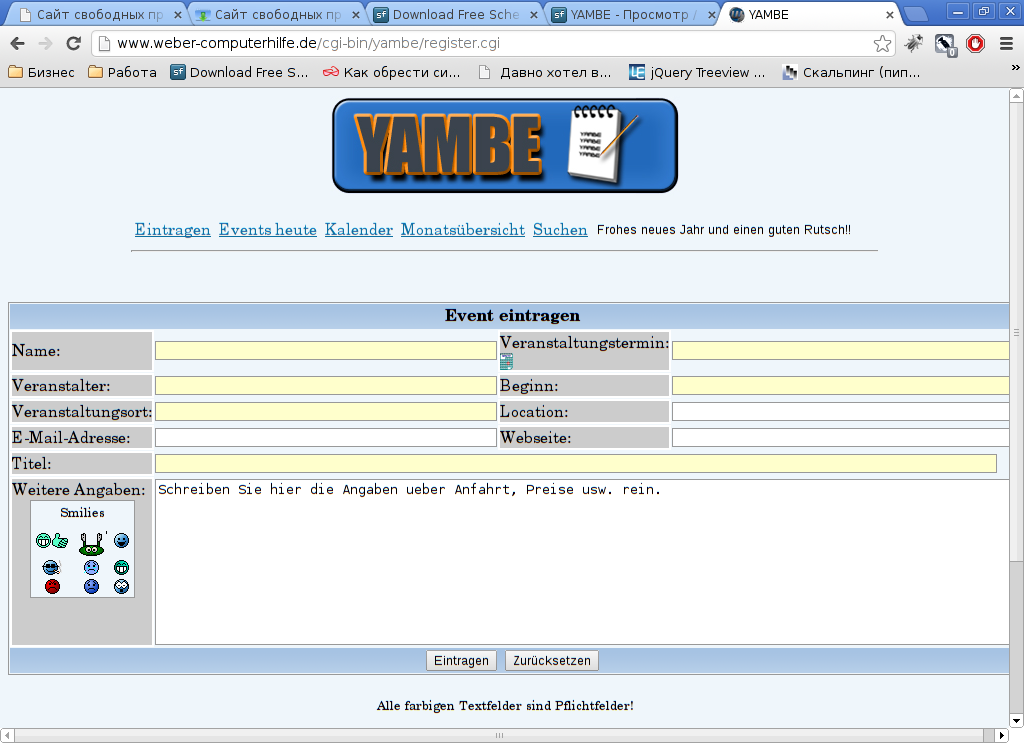Insert the sunglasses smoking smiley
Viewport: 1024px width, 743px height.
52,567
